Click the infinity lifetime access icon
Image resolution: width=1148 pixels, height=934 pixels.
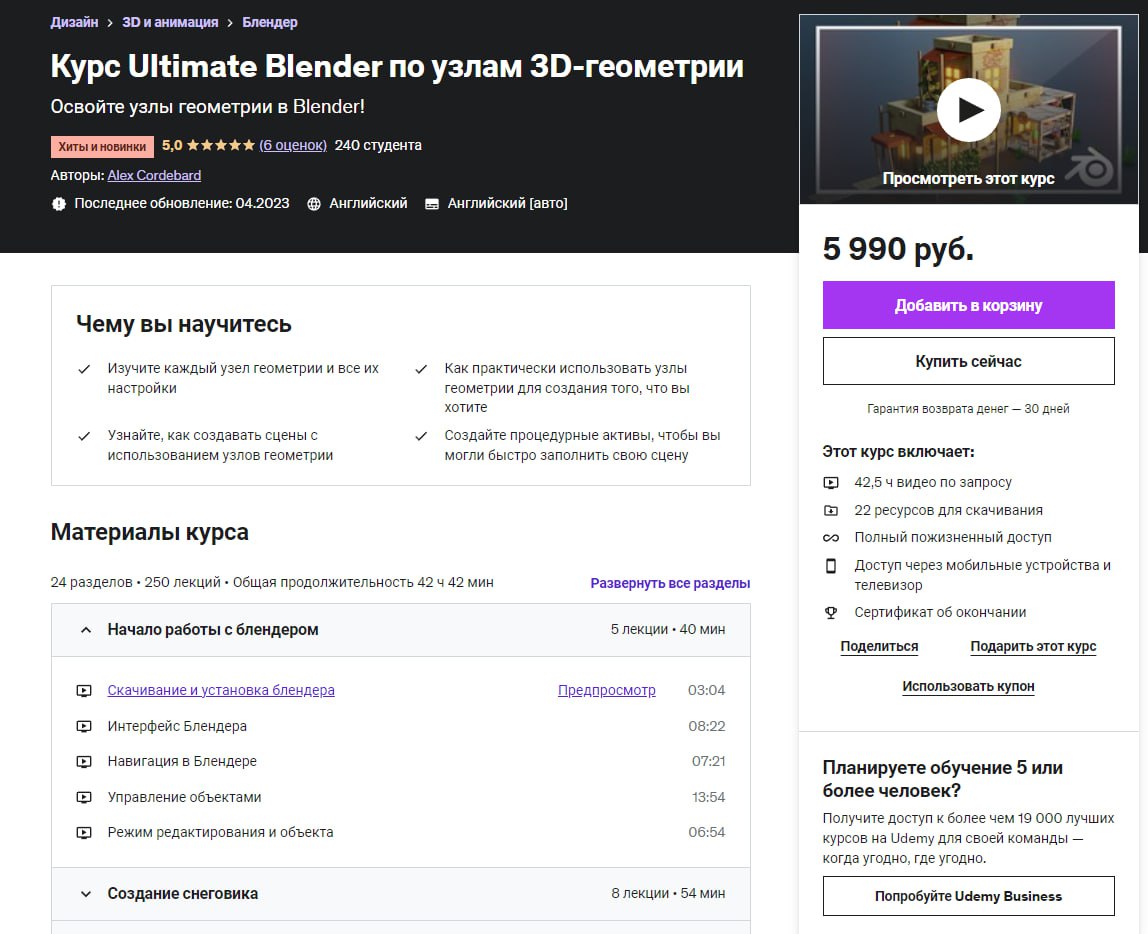pos(831,538)
